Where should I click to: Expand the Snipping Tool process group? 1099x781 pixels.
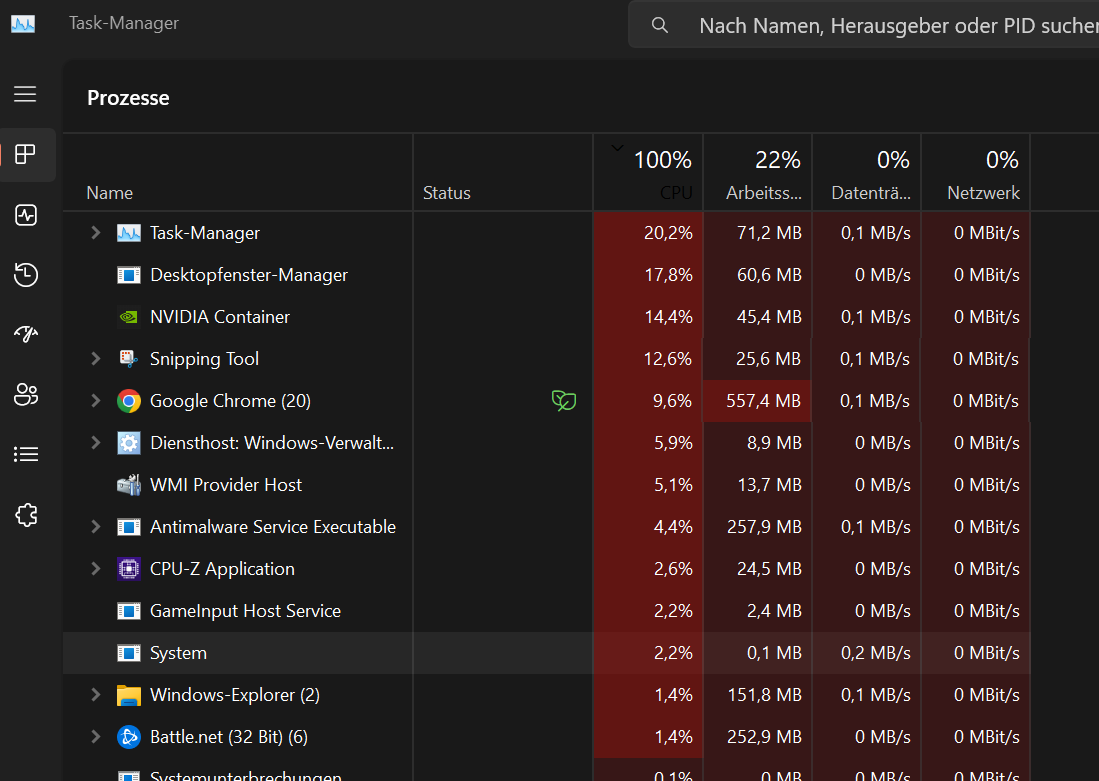click(x=96, y=359)
